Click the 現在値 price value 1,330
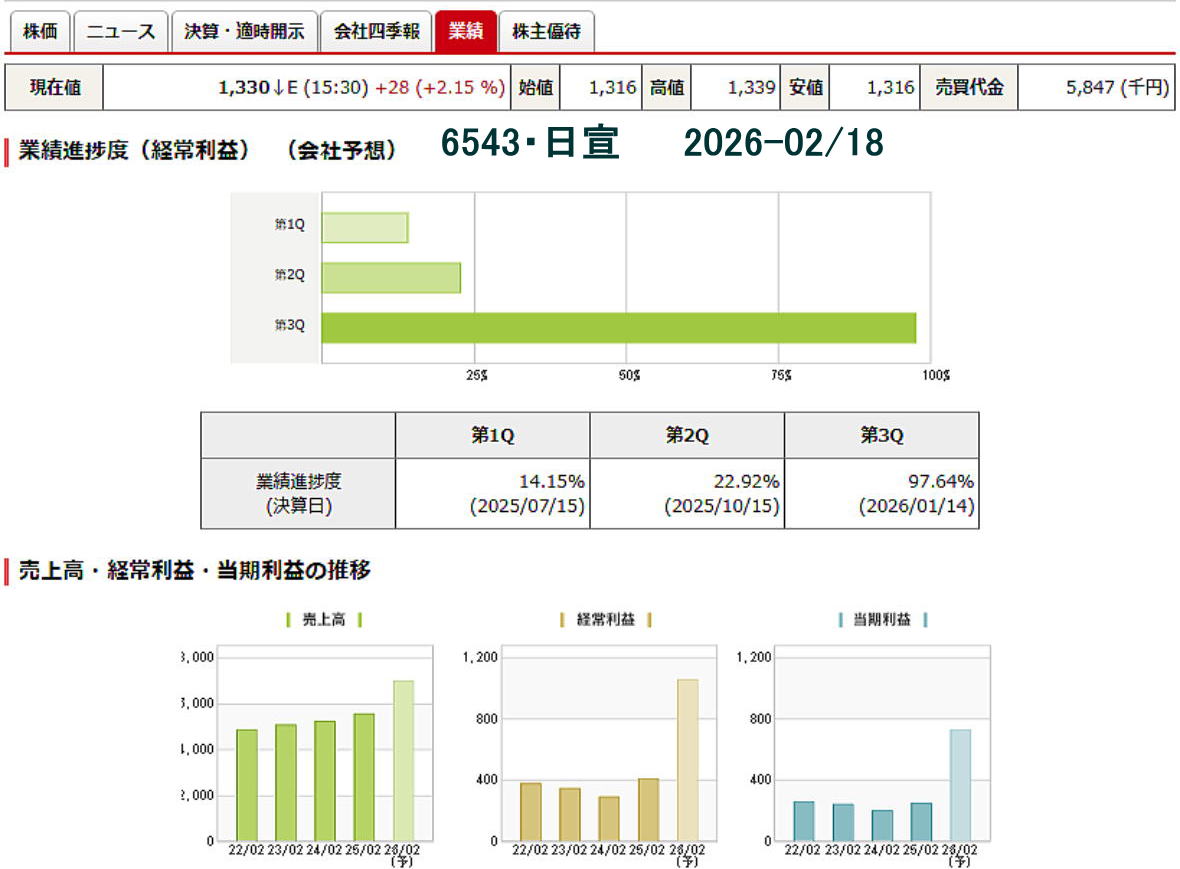Viewport: 1180px width, 869px height. pos(243,88)
